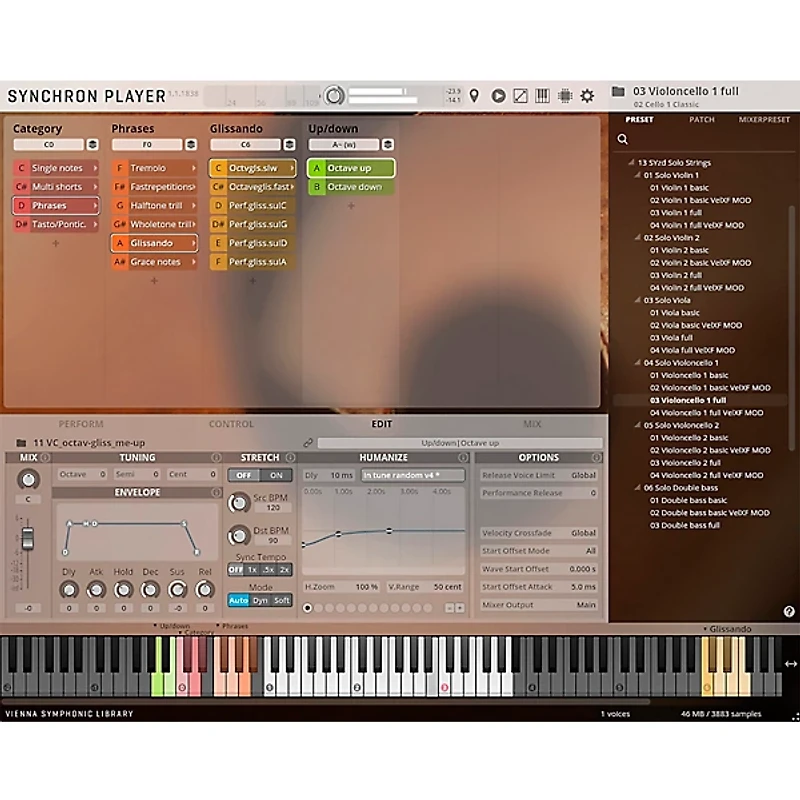Image resolution: width=800 pixels, height=800 pixels.
Task: Select the Halftone trill slot
Action: [154, 206]
